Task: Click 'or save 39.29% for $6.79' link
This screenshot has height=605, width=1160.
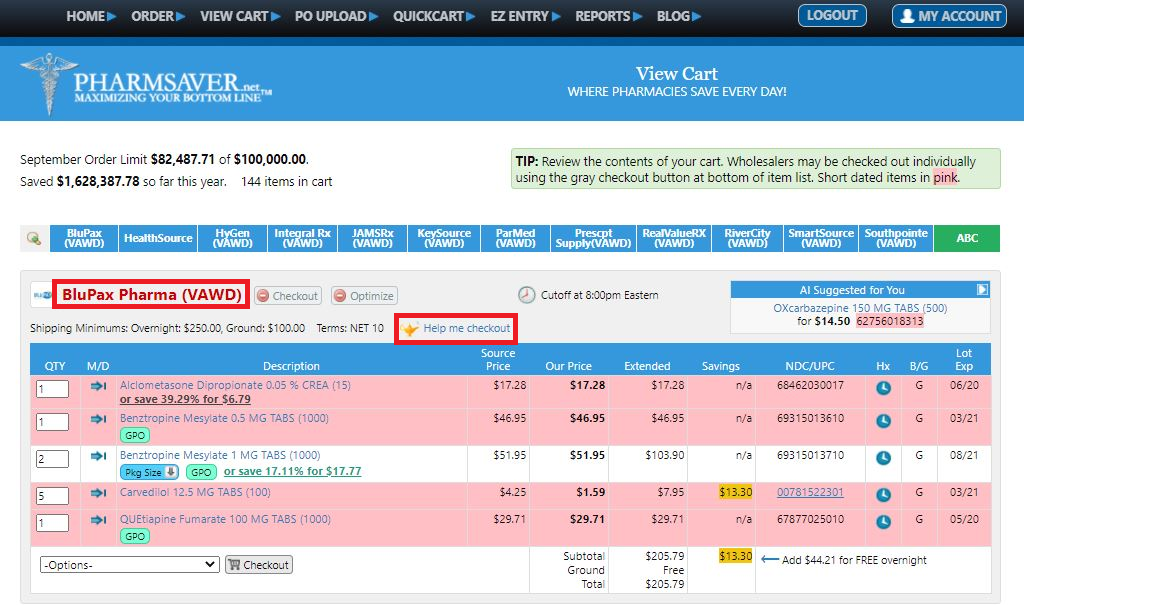Action: pyautogui.click(x=185, y=399)
